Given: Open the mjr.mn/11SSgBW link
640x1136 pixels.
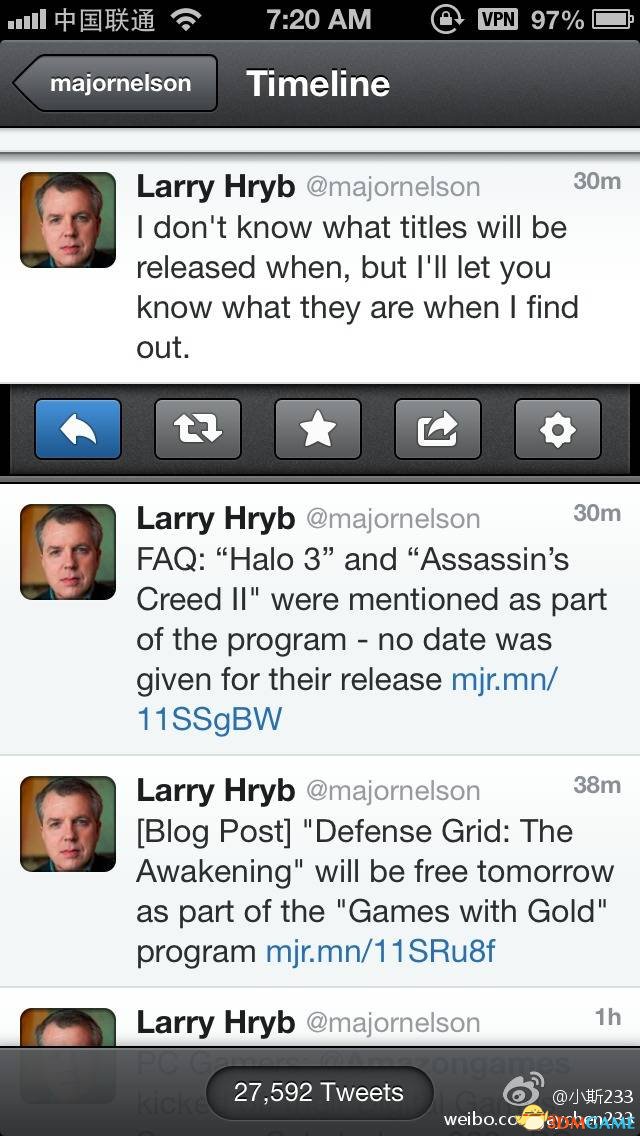Looking at the screenshot, I should click(x=348, y=700).
